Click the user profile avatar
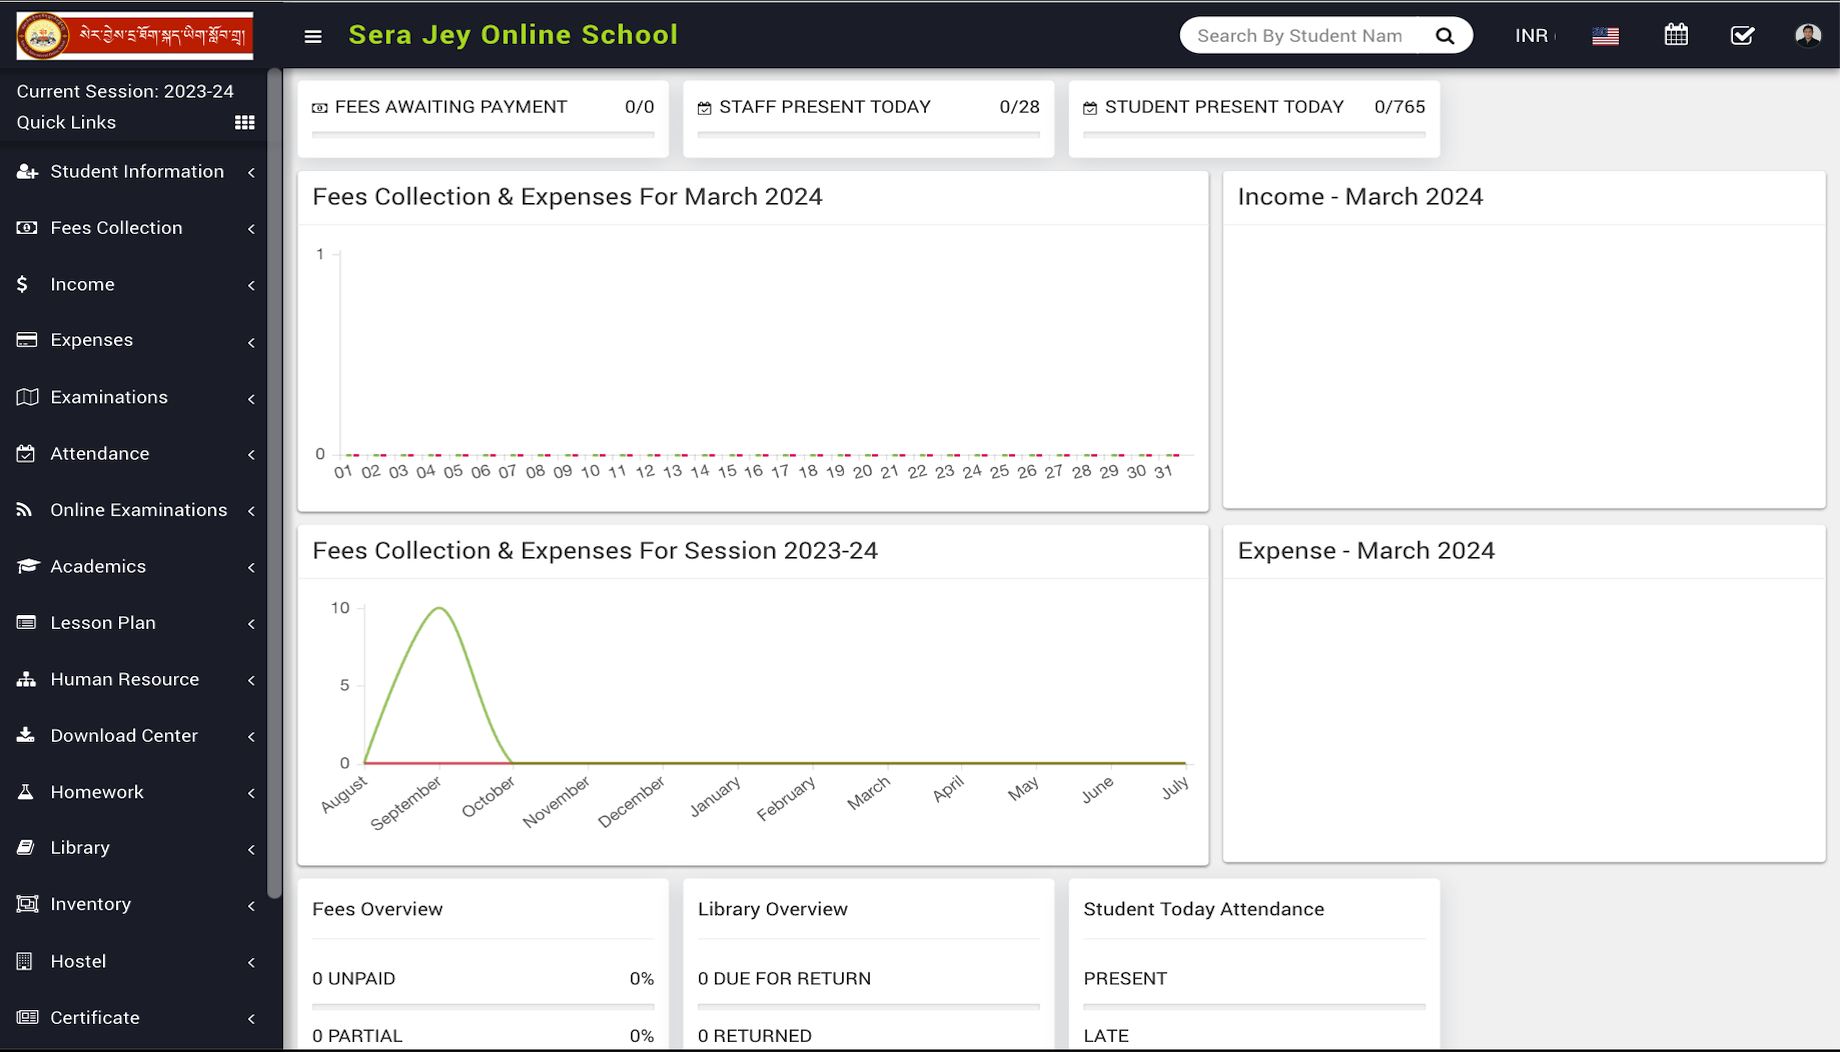 tap(1807, 36)
